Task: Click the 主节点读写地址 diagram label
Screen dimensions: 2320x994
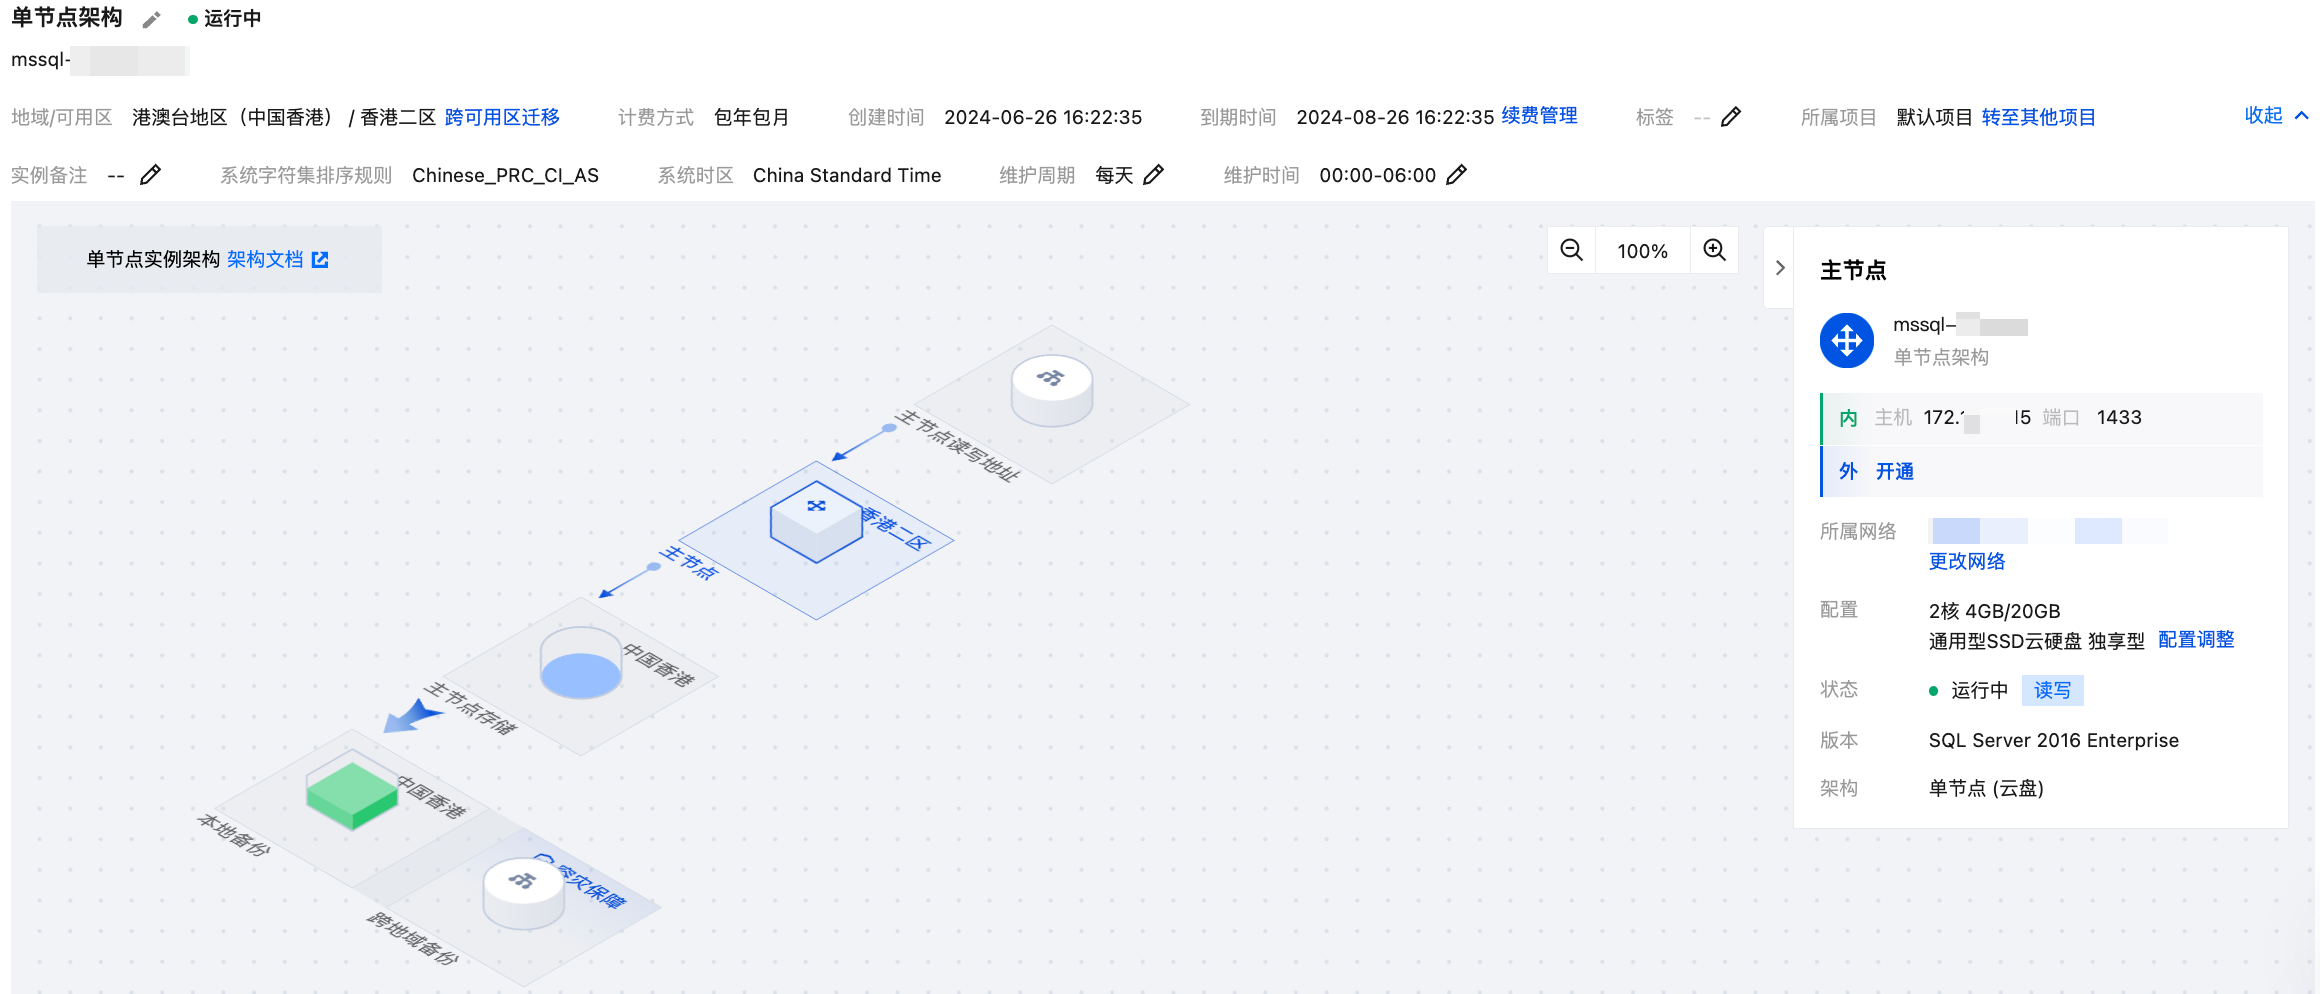Action: (x=958, y=446)
